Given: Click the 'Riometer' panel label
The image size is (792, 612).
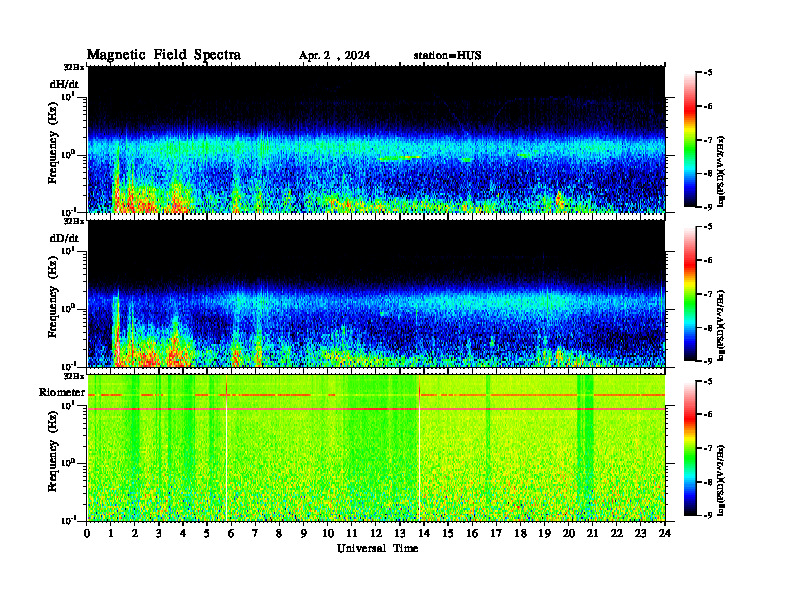Looking at the screenshot, I should 62,392.
